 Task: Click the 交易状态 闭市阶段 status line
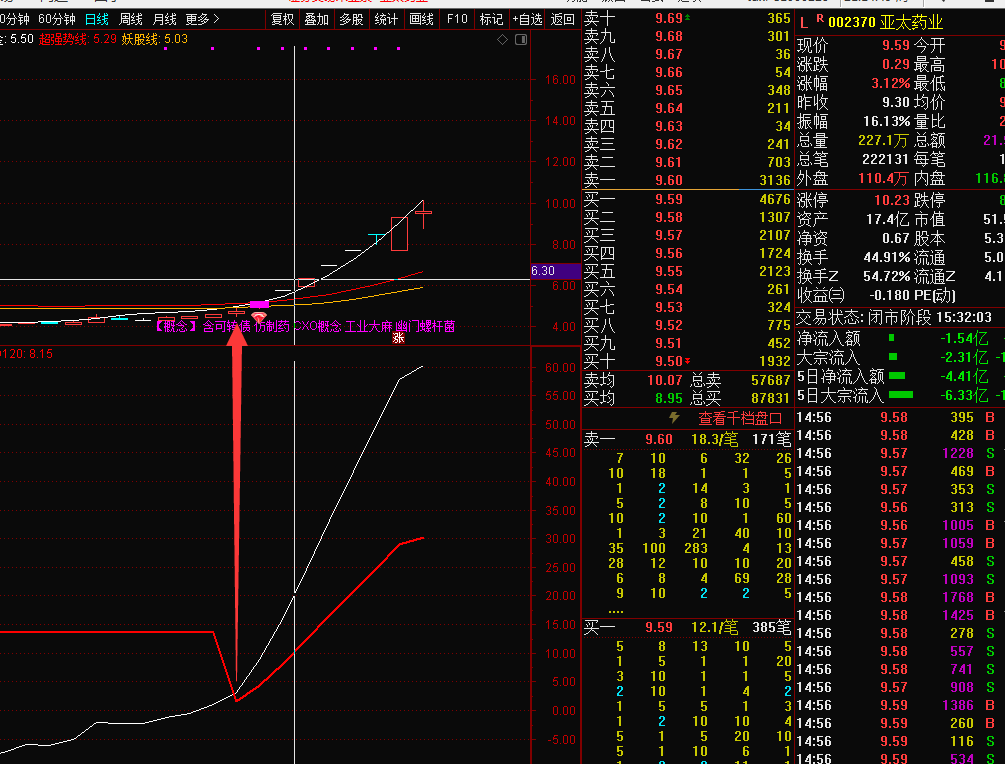(x=893, y=317)
